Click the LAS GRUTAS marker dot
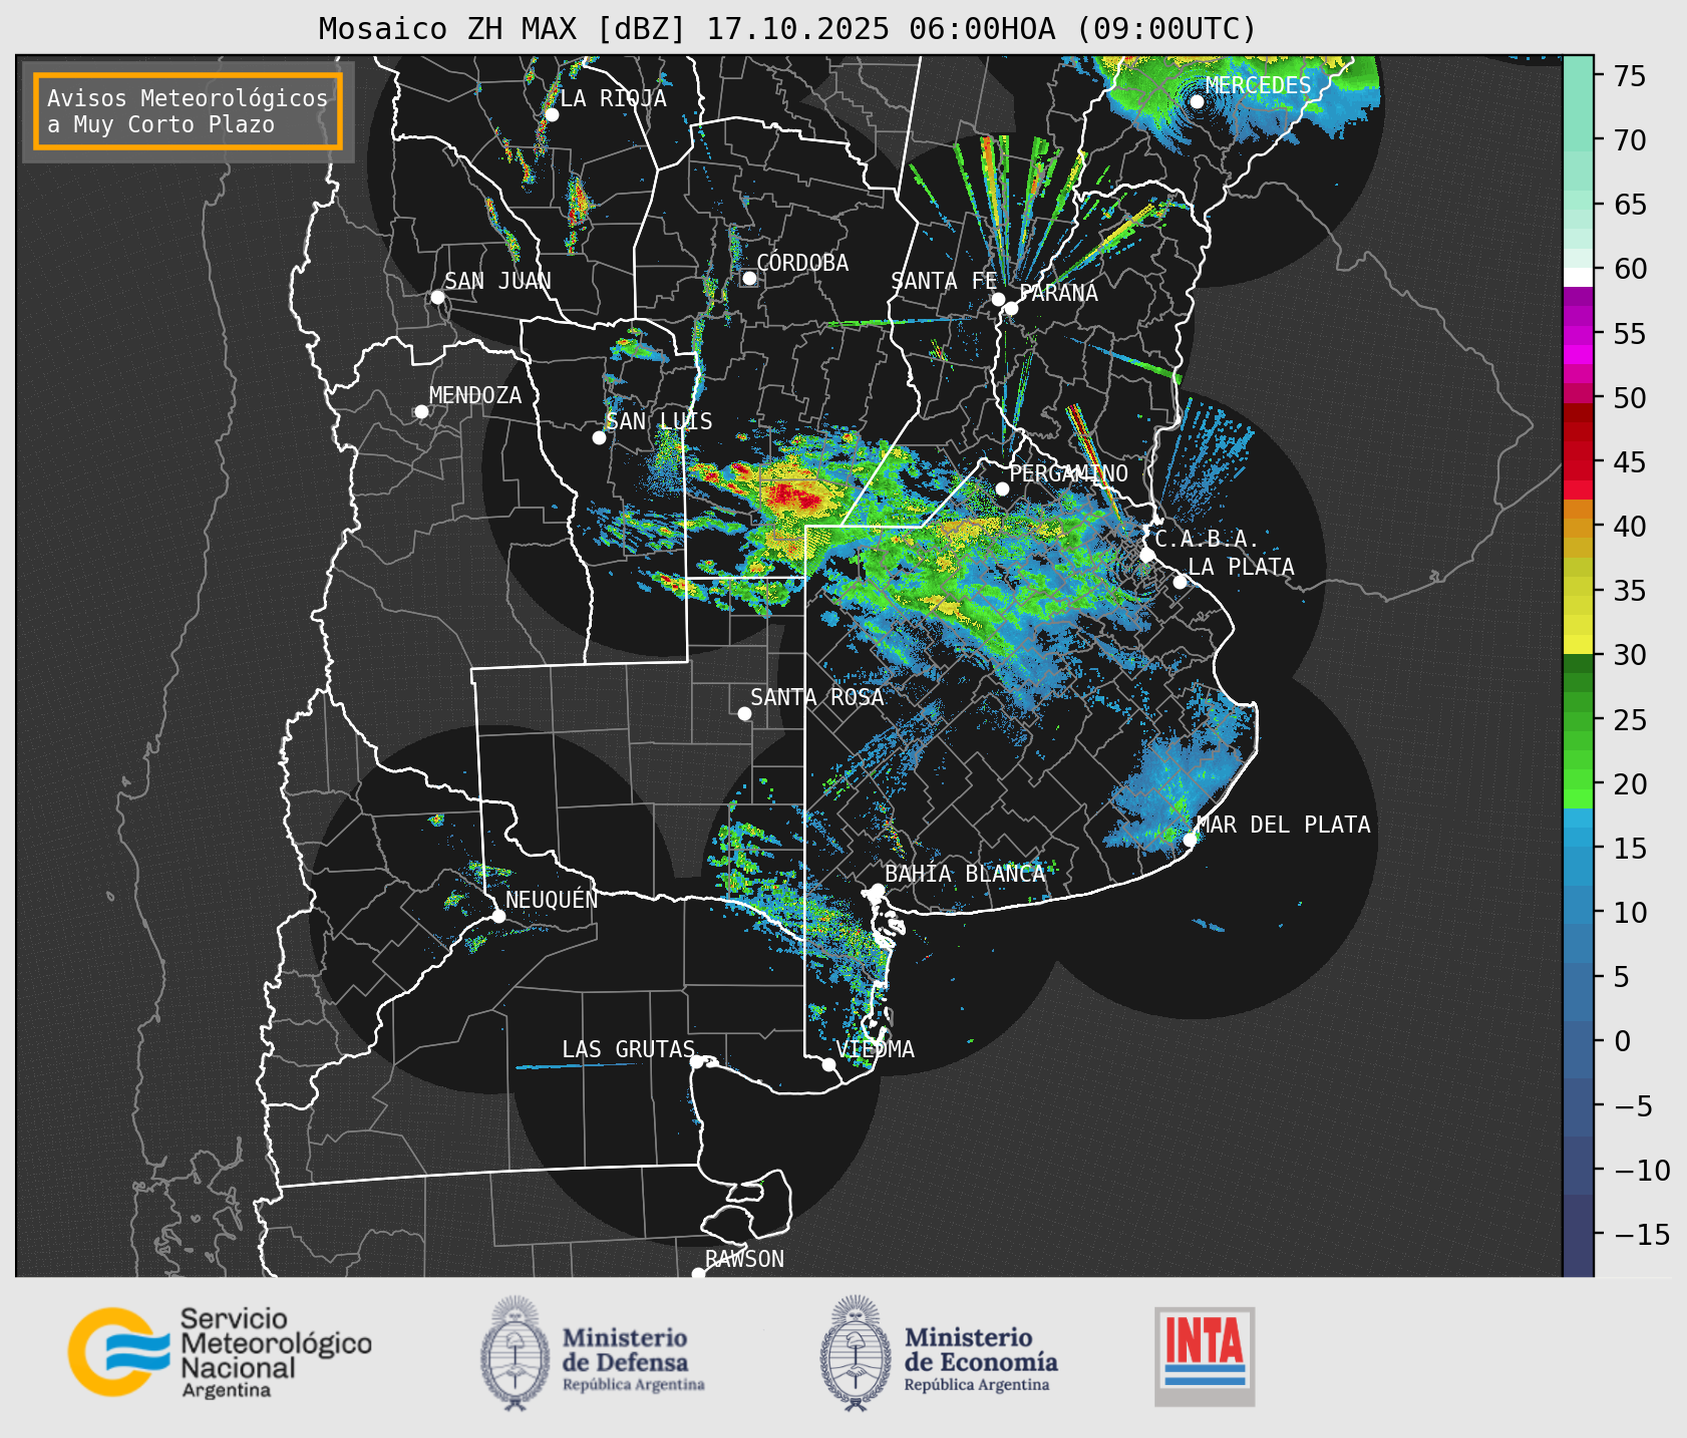The height and width of the screenshot is (1438, 1687). pos(697,1061)
